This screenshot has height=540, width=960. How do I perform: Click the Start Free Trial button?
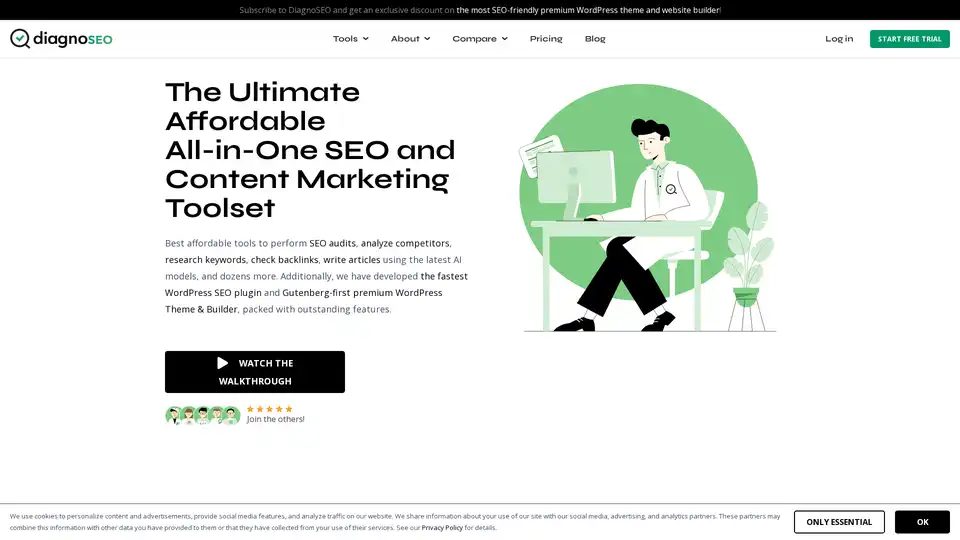909,39
